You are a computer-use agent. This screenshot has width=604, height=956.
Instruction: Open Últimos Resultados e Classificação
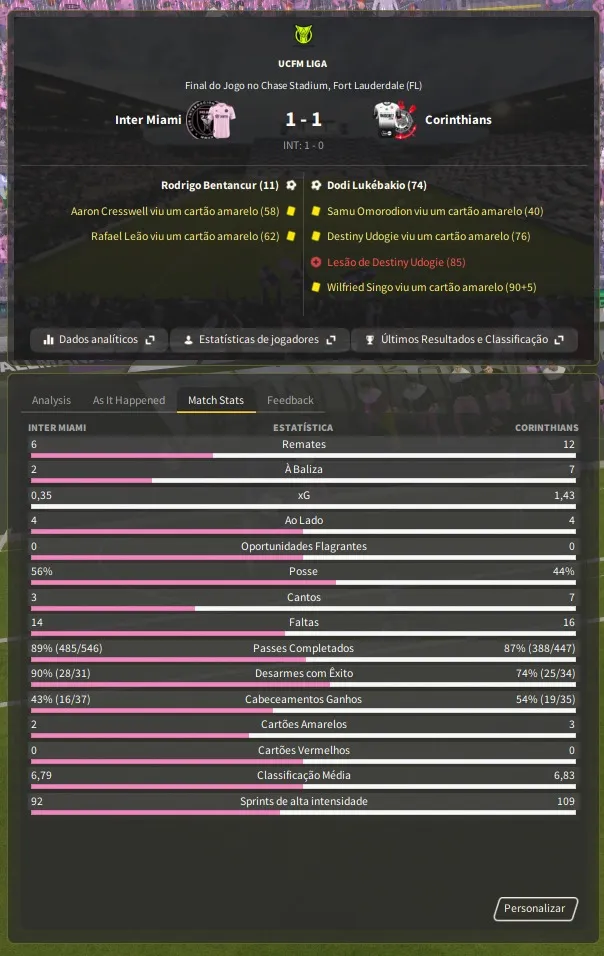click(x=464, y=340)
